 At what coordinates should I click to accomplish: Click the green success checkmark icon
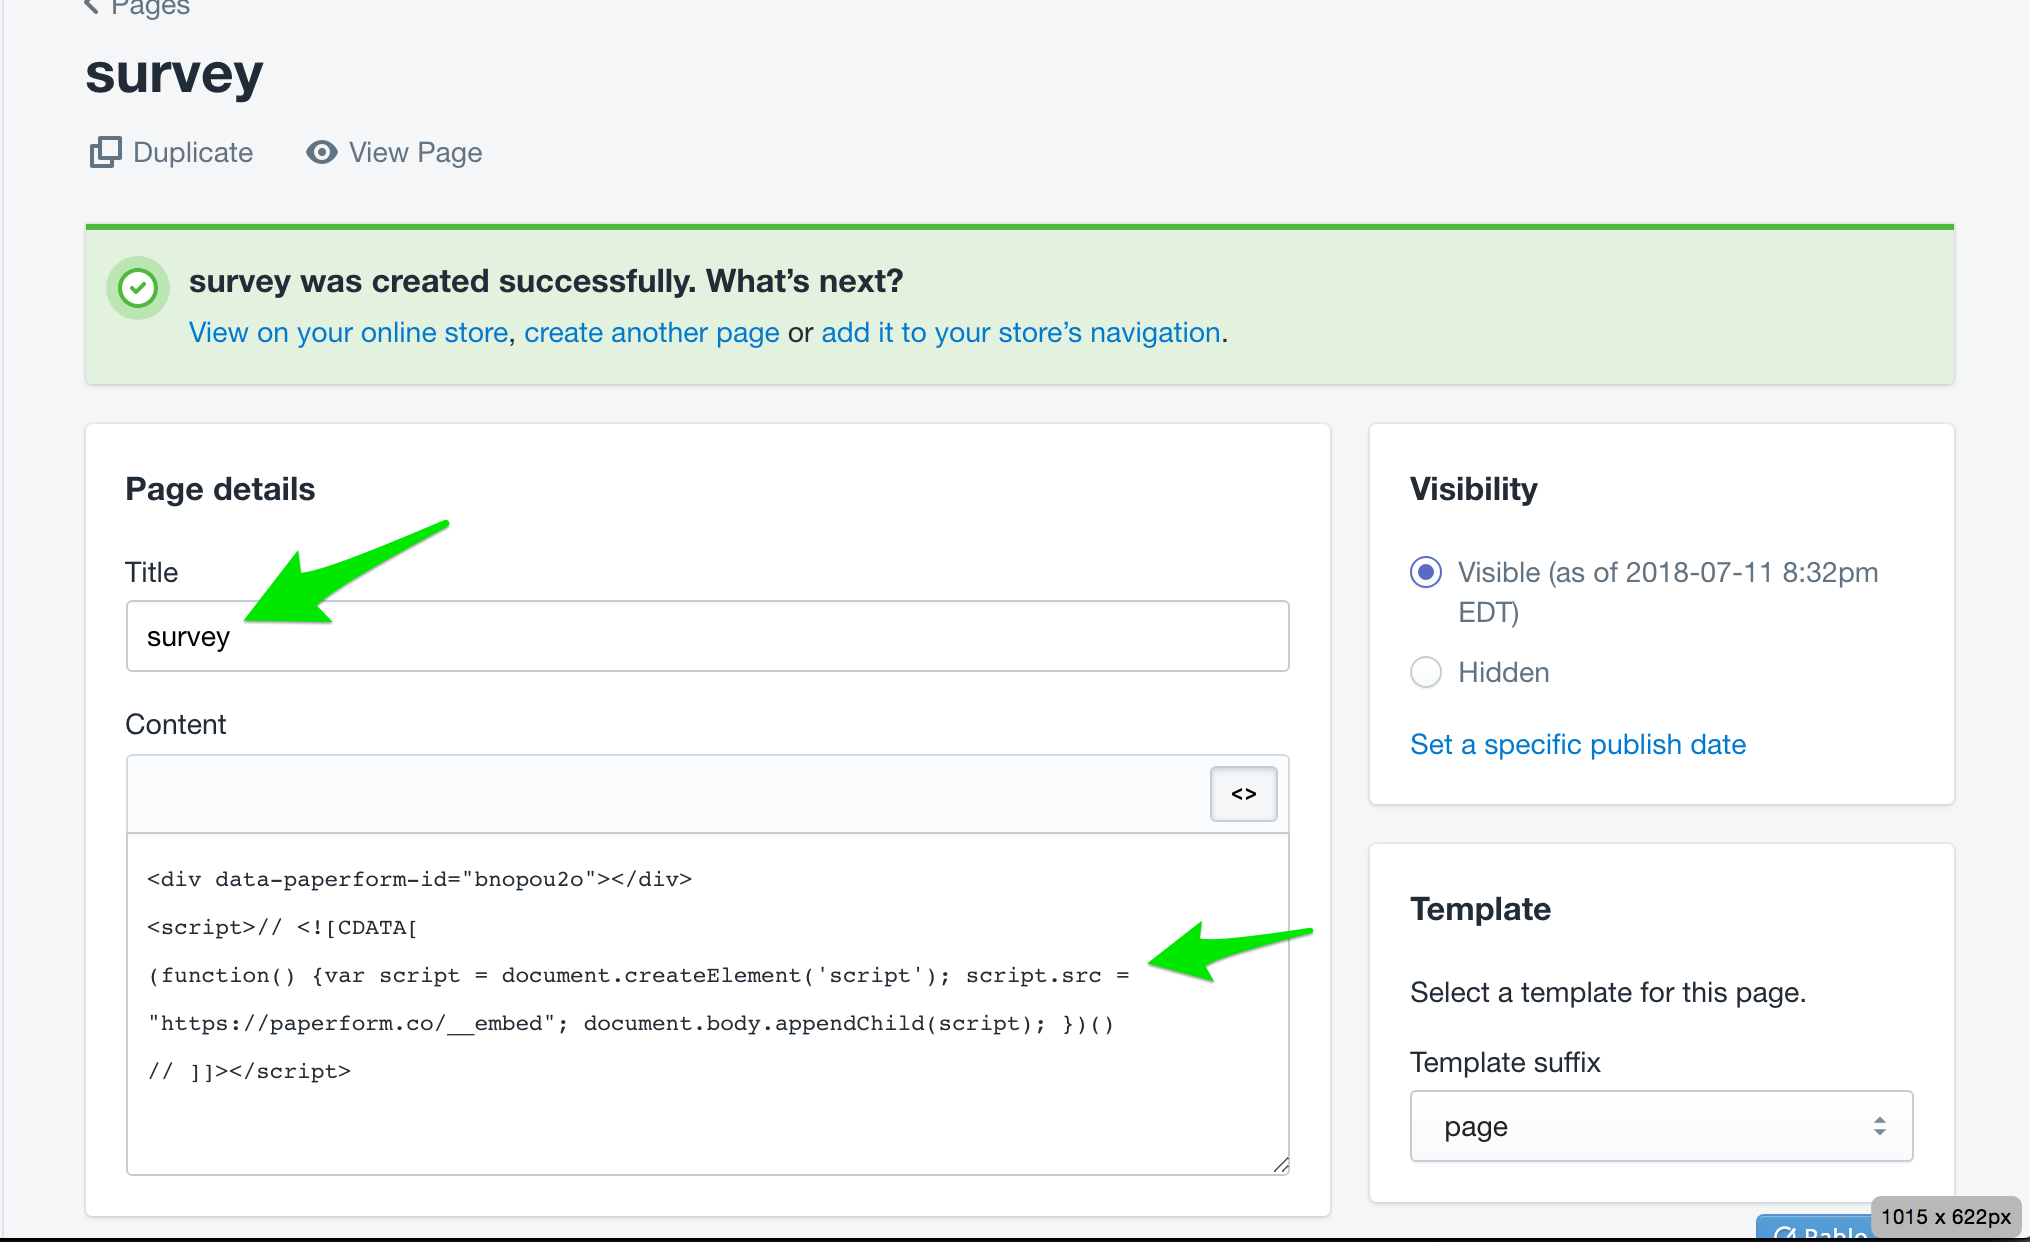(x=138, y=288)
